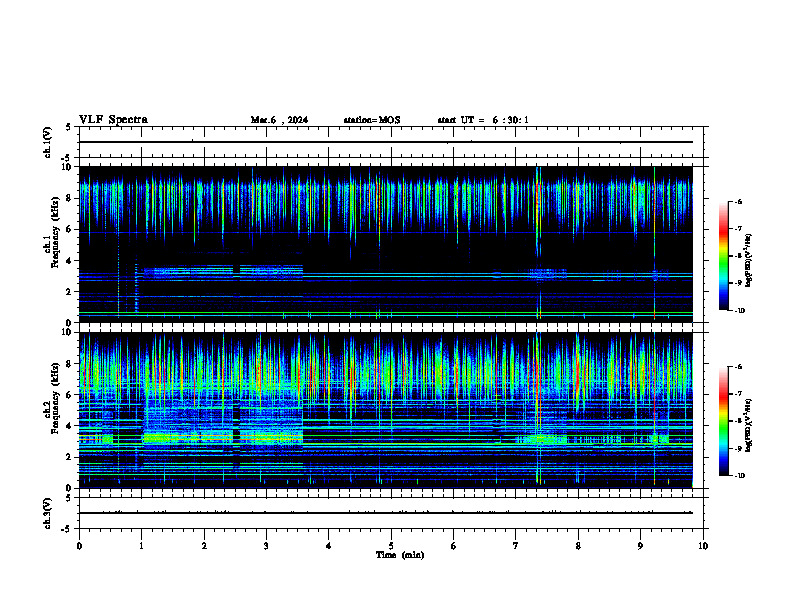Viewport: 792px width, 612px height.
Task: Click the ch.1 spectrogram panel
Action: [x=386, y=244]
